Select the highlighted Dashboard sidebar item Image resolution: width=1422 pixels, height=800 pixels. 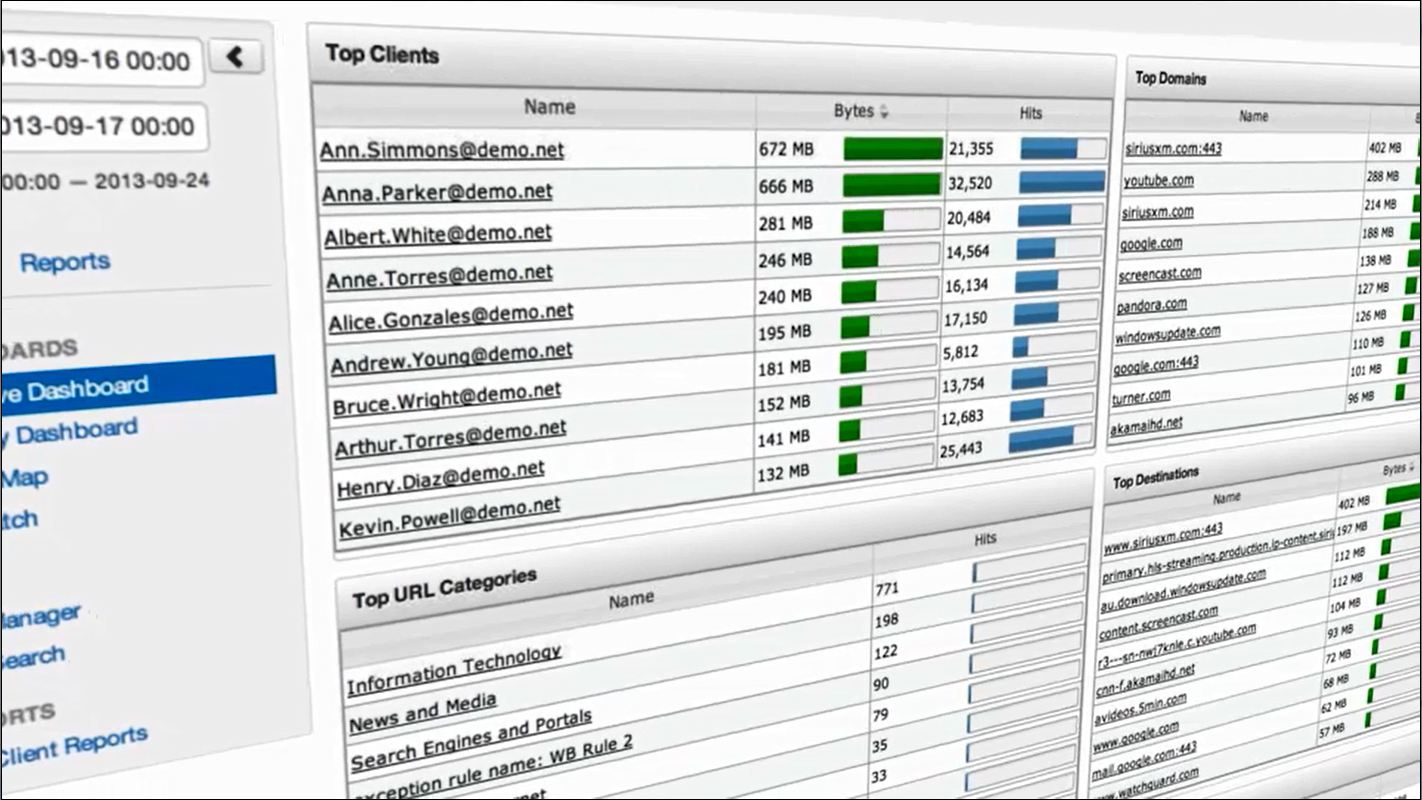pos(135,387)
